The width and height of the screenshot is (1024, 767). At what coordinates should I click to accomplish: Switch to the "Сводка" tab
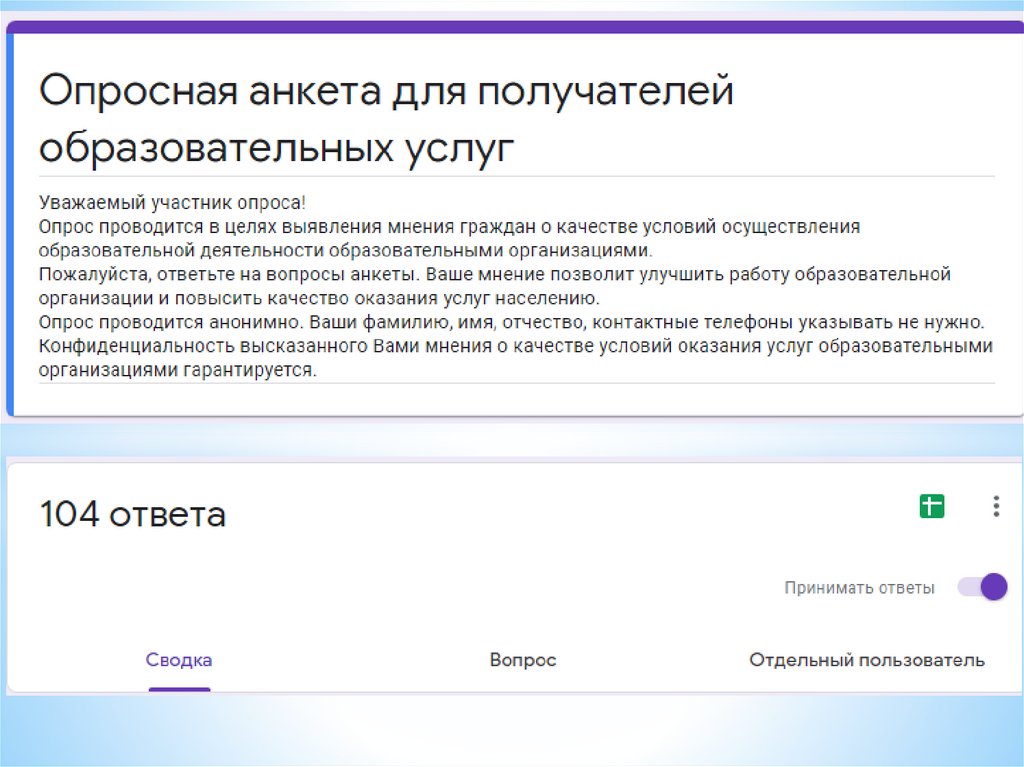(179, 660)
